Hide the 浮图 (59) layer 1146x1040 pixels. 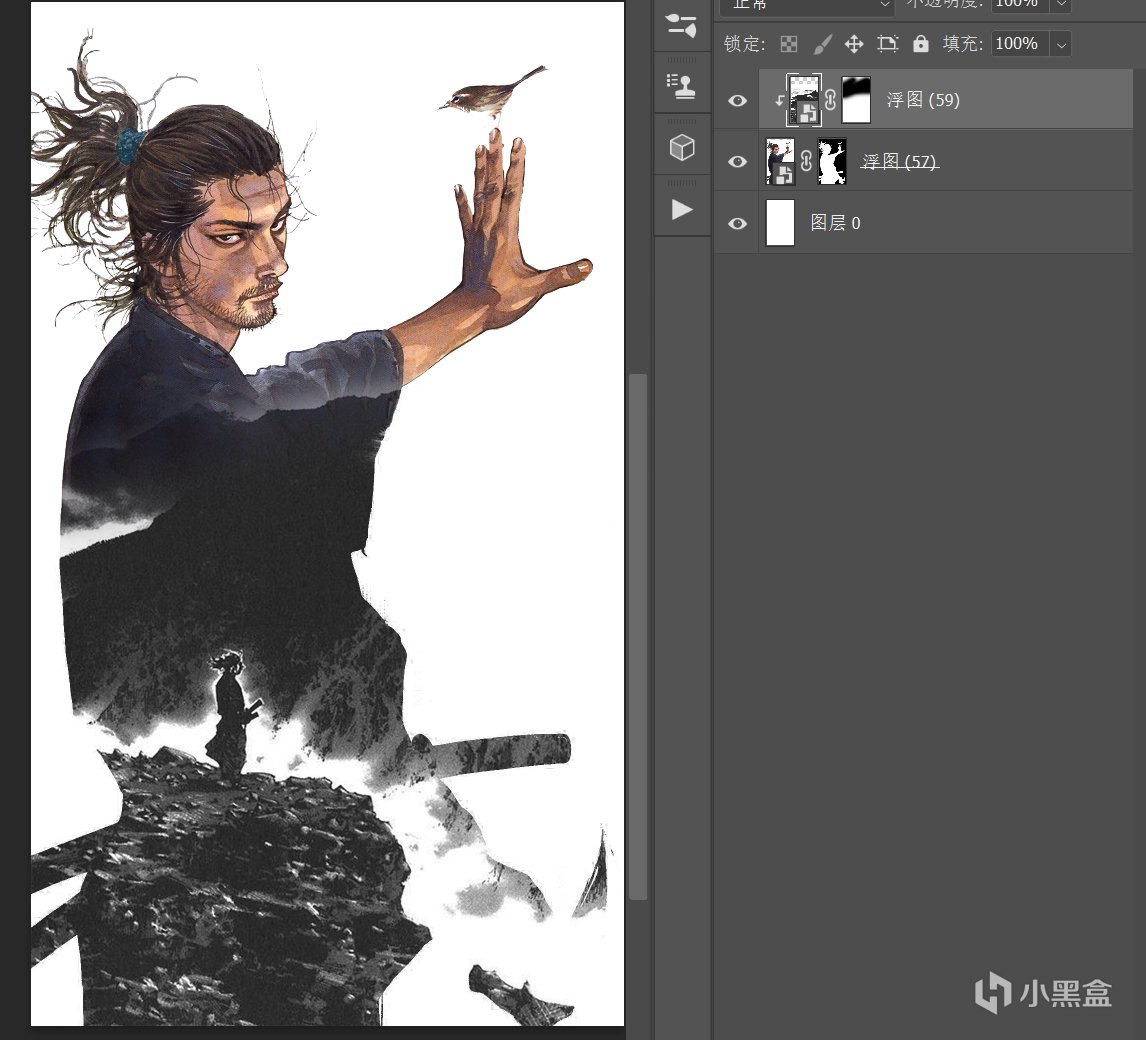(737, 100)
